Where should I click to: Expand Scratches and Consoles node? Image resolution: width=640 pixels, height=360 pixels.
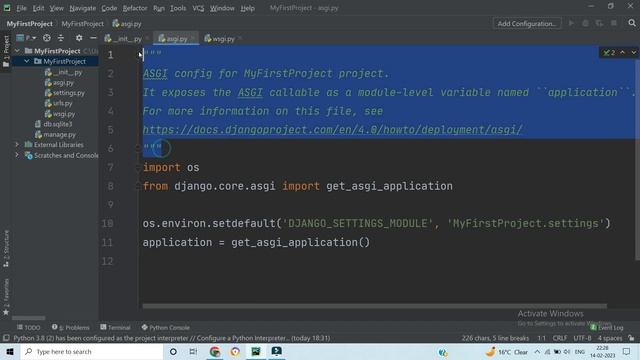[x=17, y=155]
